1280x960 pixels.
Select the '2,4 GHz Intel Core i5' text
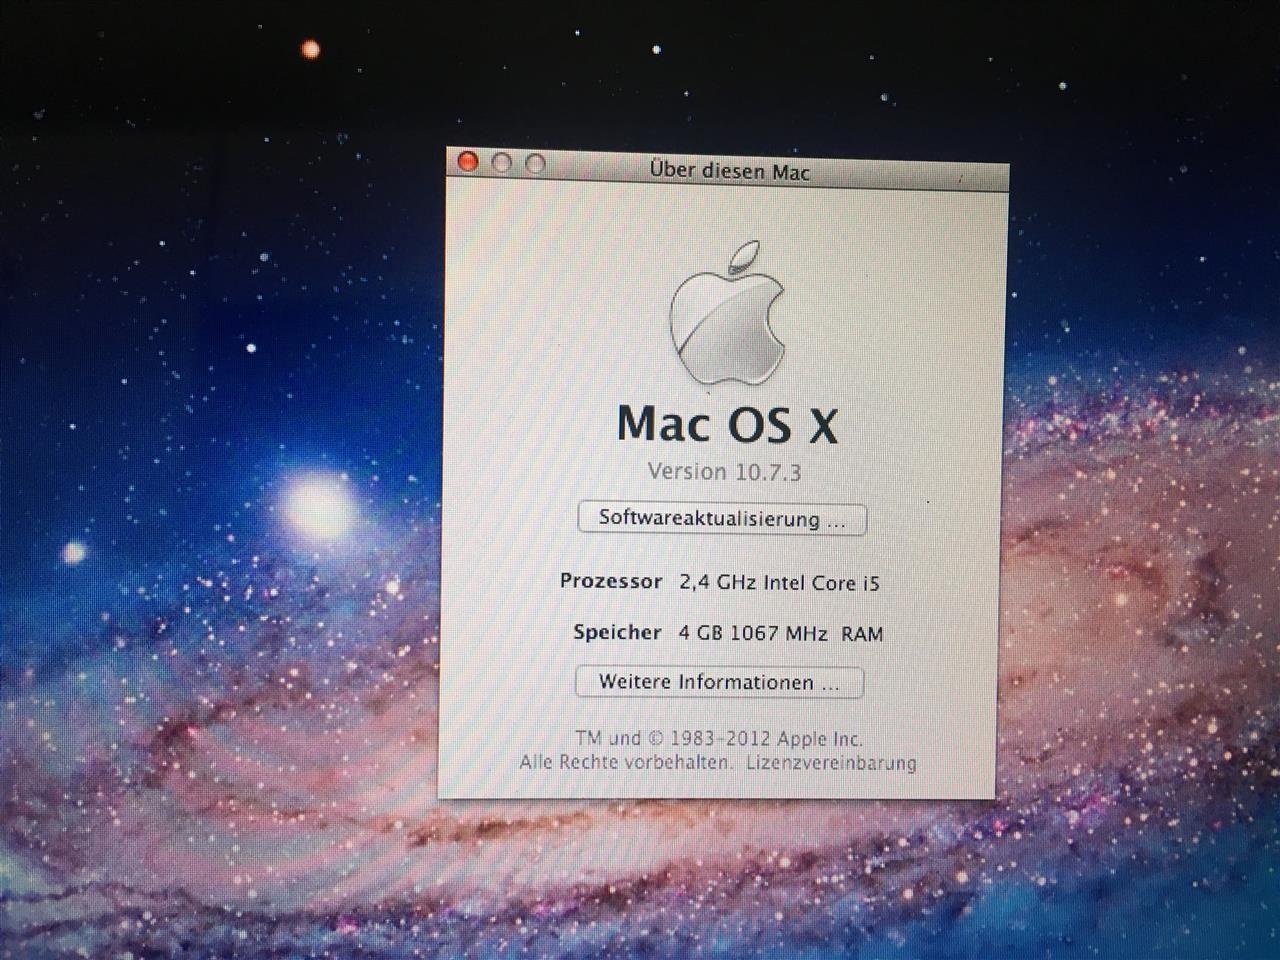pos(780,583)
